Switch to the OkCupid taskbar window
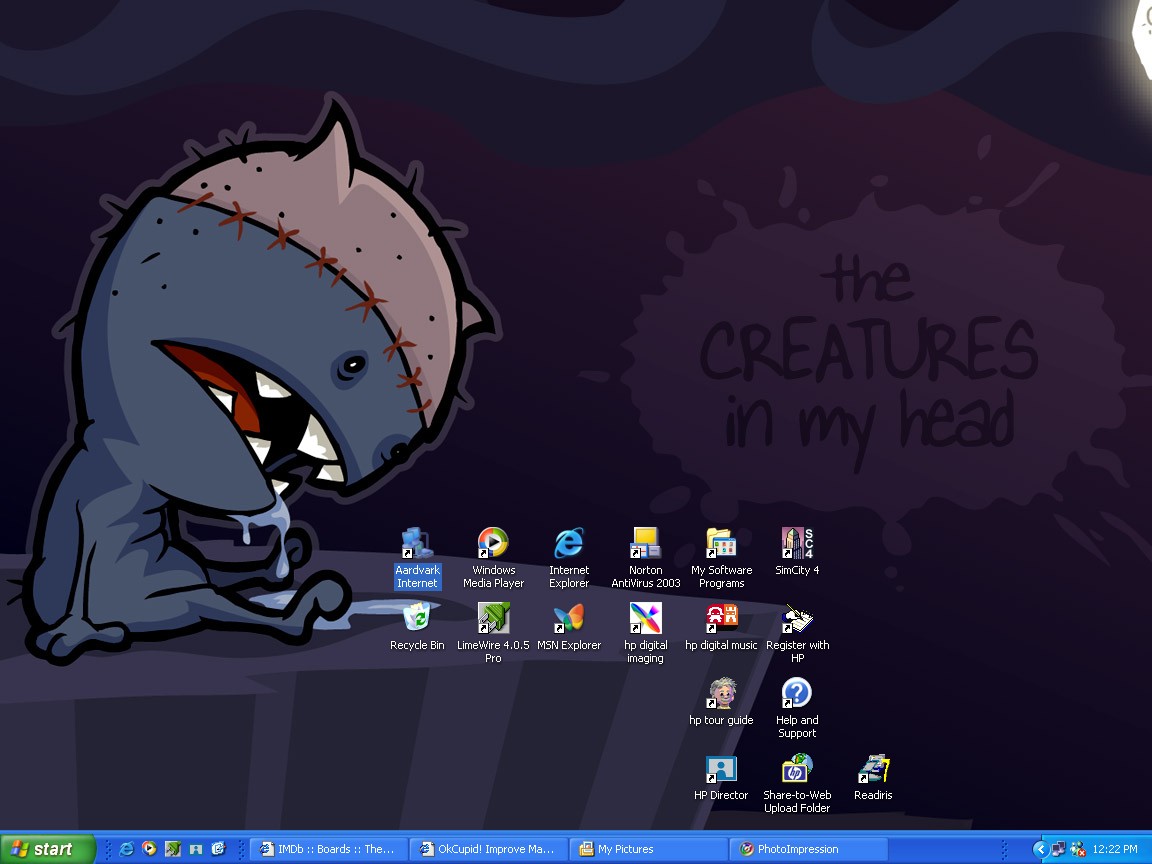 coord(488,849)
